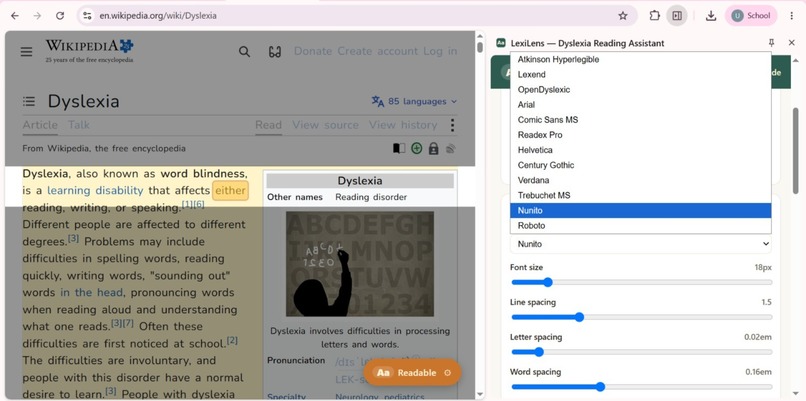Go back to the previous browser page
806x401 pixels.
[15, 15]
